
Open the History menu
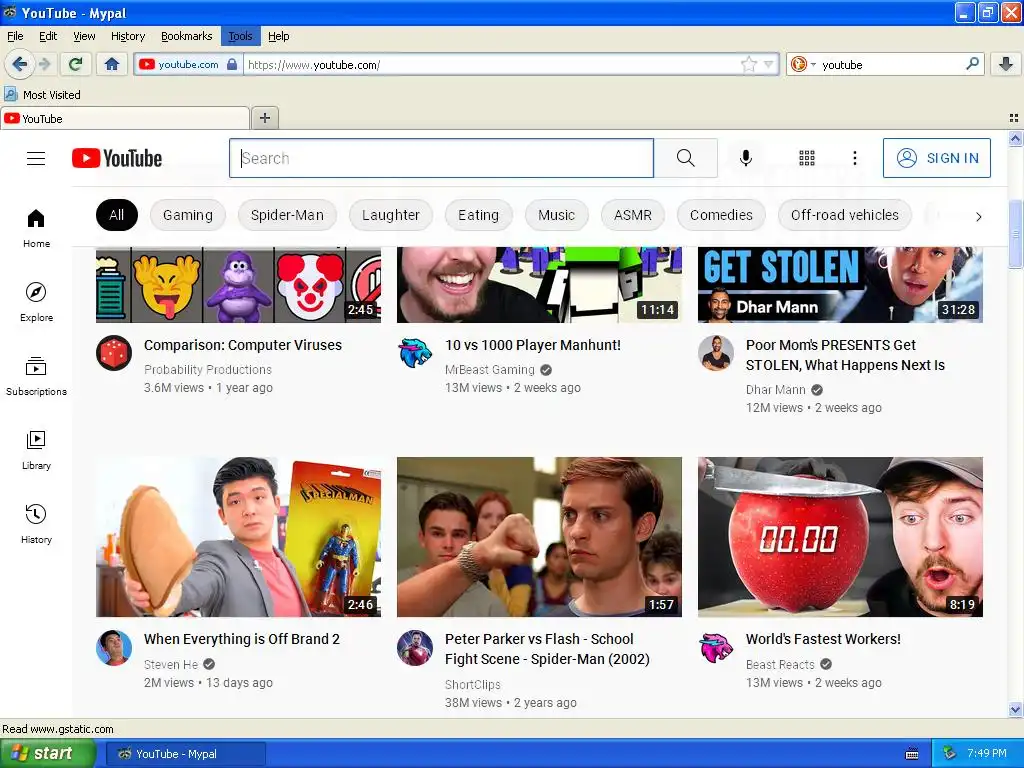pyautogui.click(x=127, y=36)
